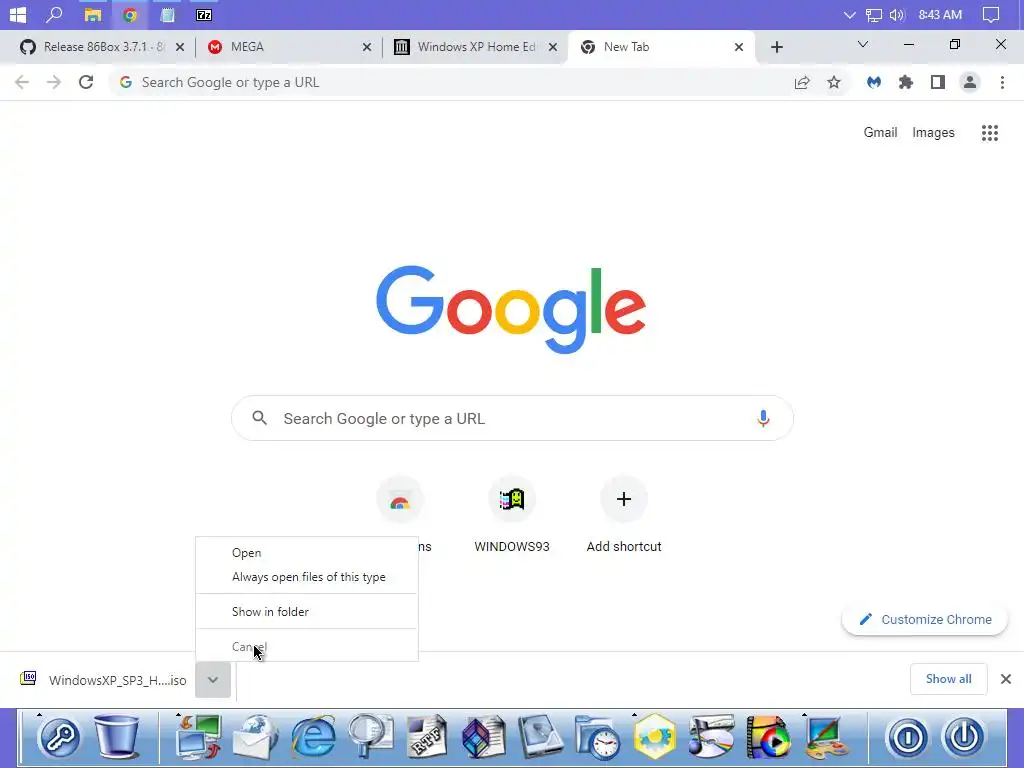Open the download item options arrow
The height and width of the screenshot is (768, 1024).
213,680
